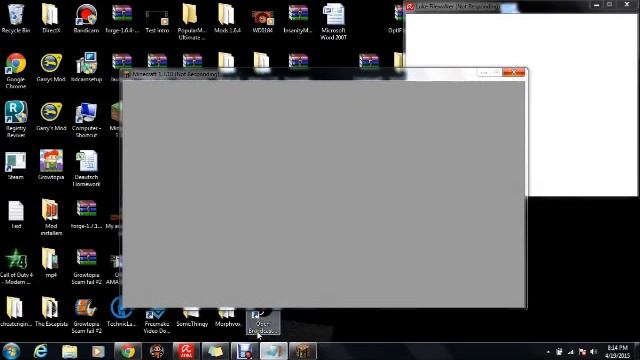Open Windows Media Player from taskbar

tap(98, 351)
